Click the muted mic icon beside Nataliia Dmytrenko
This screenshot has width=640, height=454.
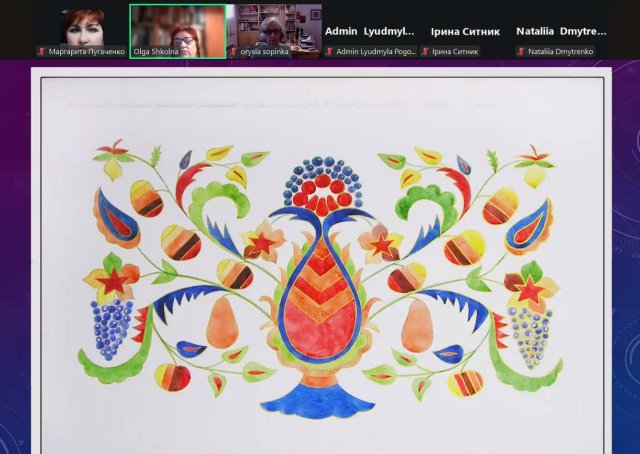click(521, 51)
